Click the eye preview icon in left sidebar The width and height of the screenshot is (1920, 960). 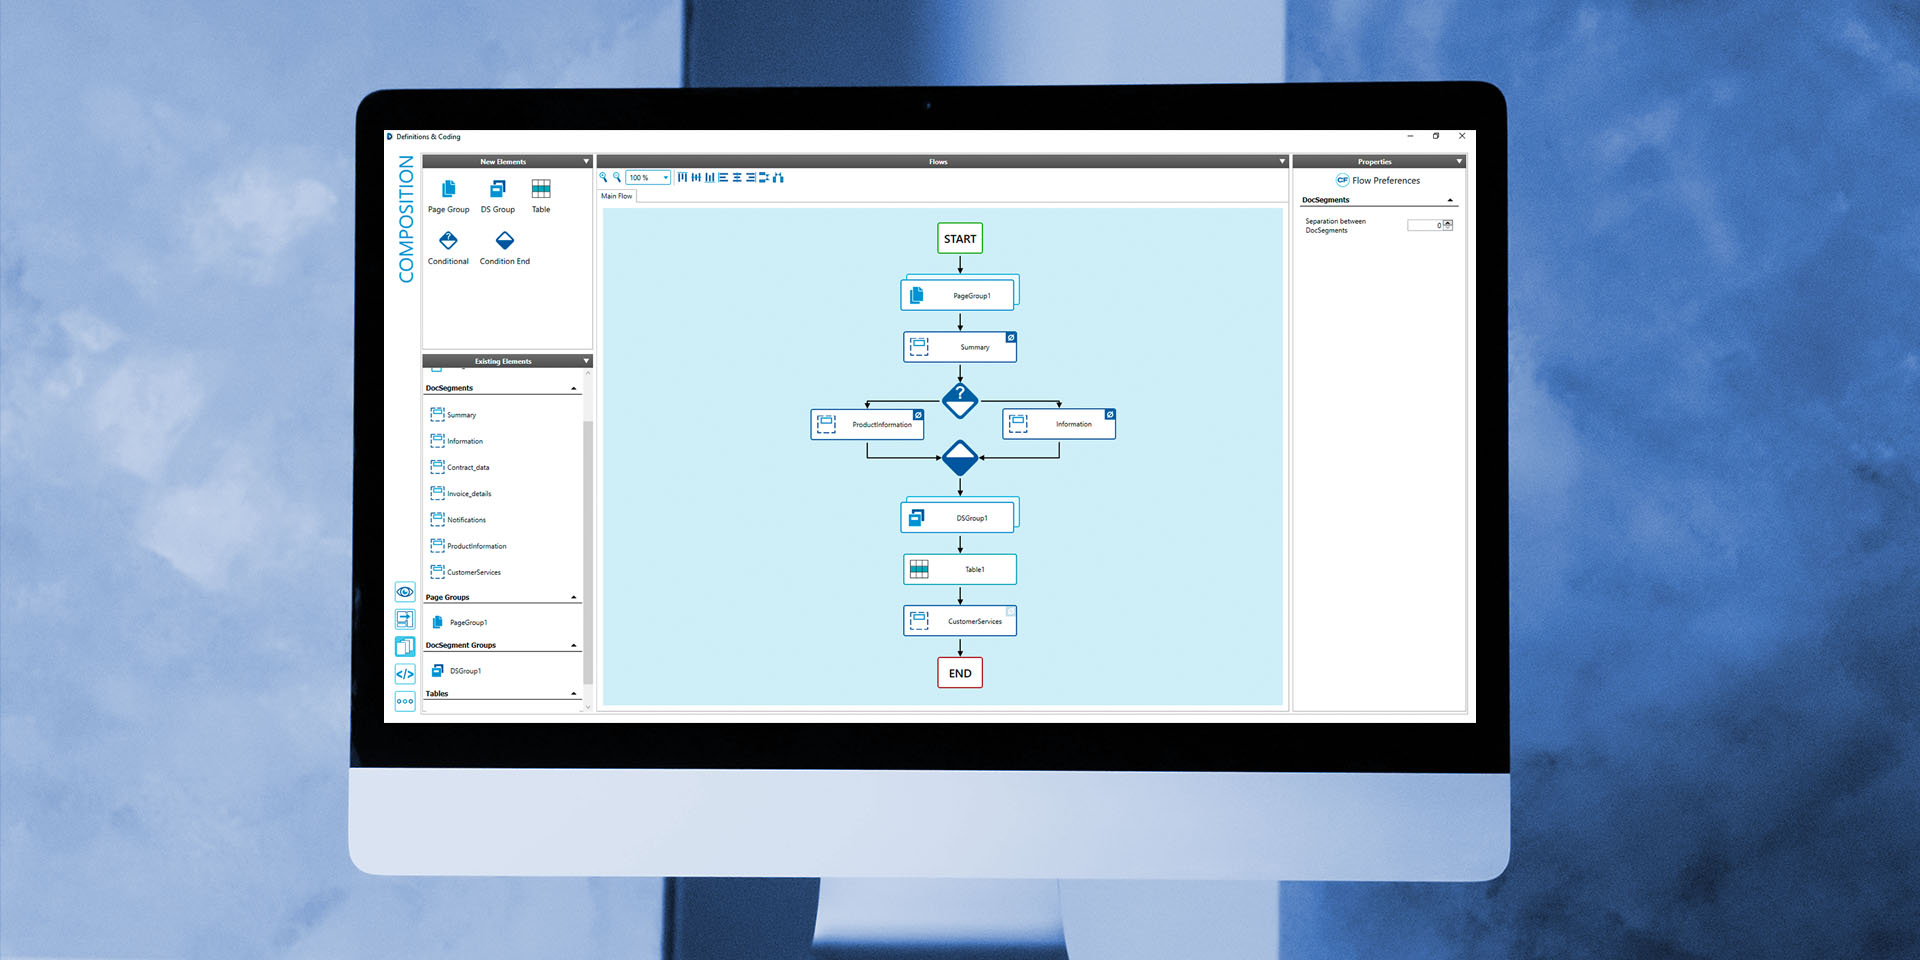[405, 592]
